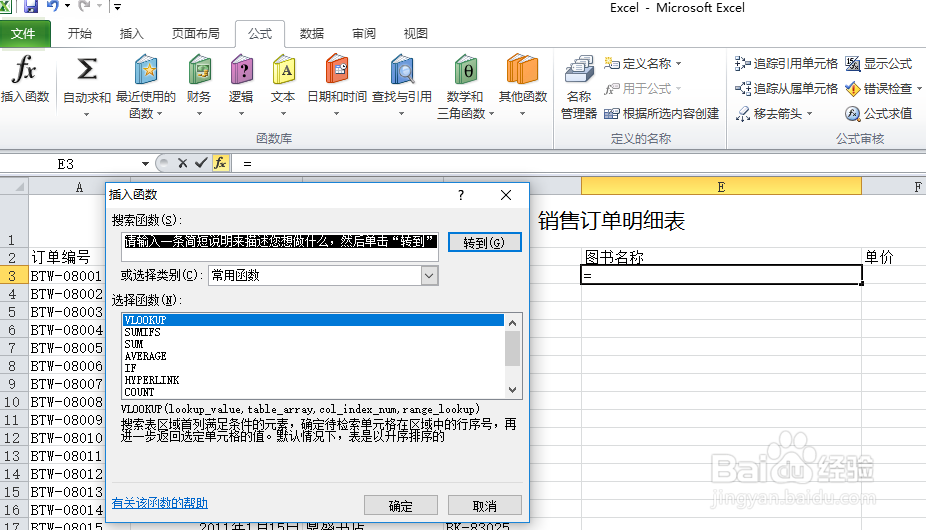Open the help on this function link
Viewport: 926px width, 530px height.
tap(159, 503)
